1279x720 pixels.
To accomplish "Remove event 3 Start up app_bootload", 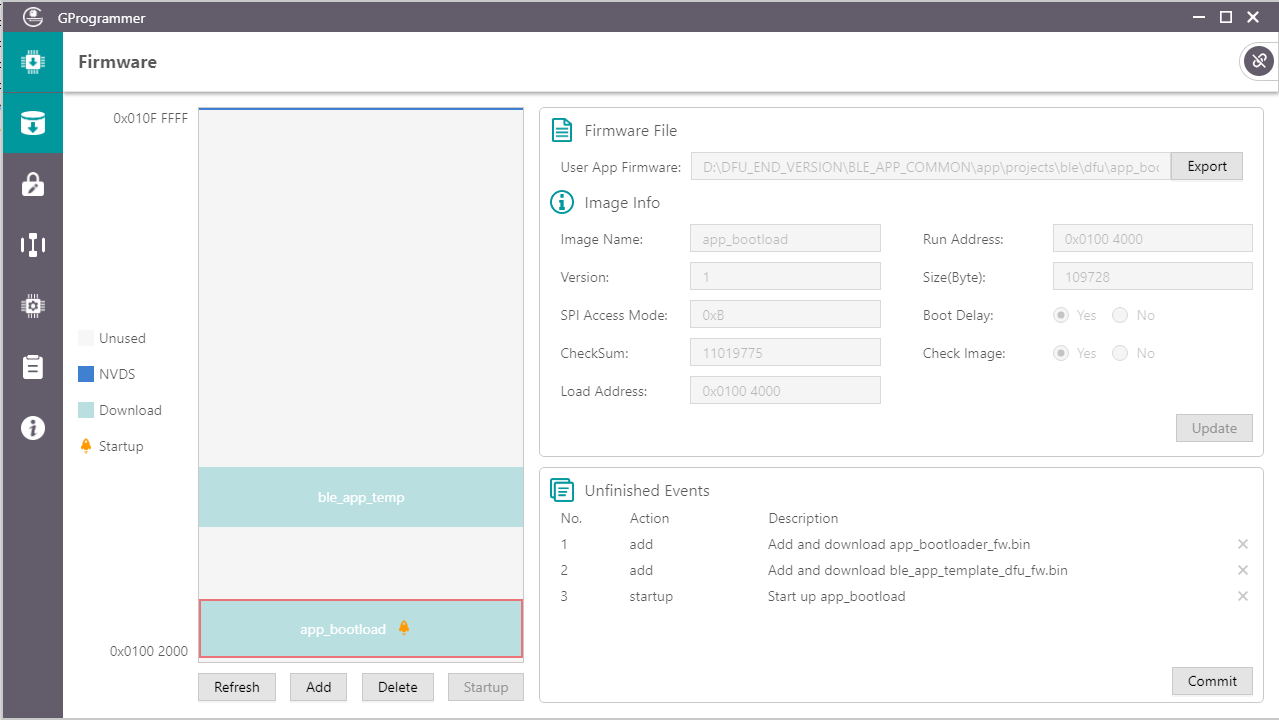I will coord(1243,596).
